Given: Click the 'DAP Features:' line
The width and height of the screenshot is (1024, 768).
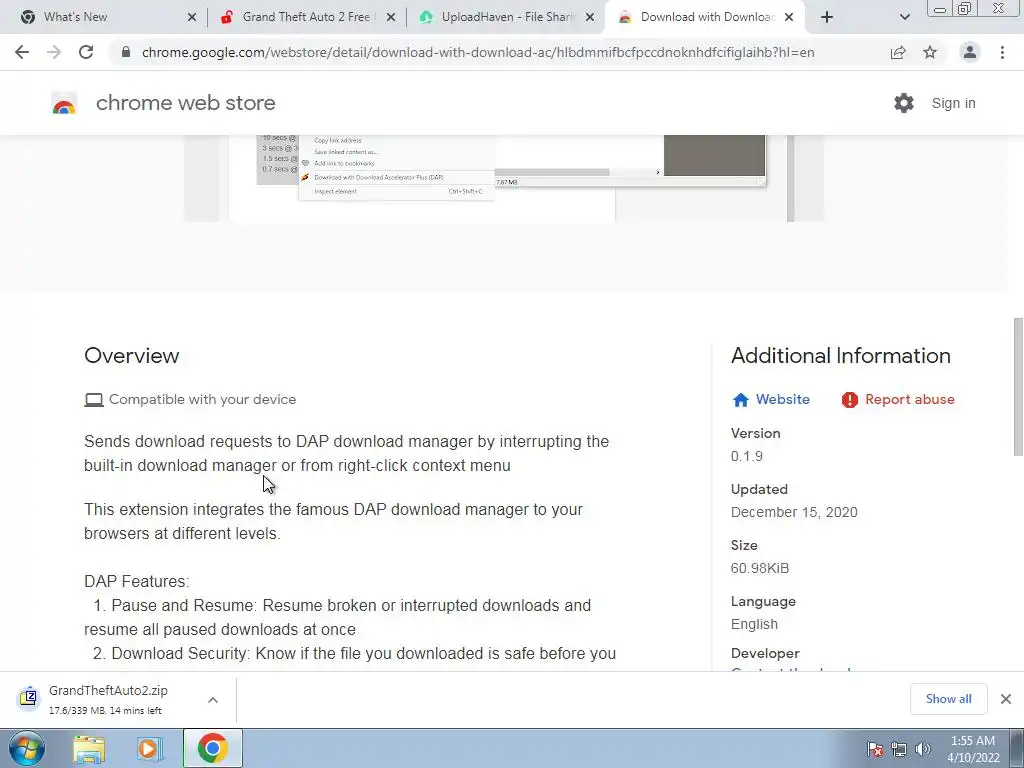Looking at the screenshot, I should [x=136, y=581].
